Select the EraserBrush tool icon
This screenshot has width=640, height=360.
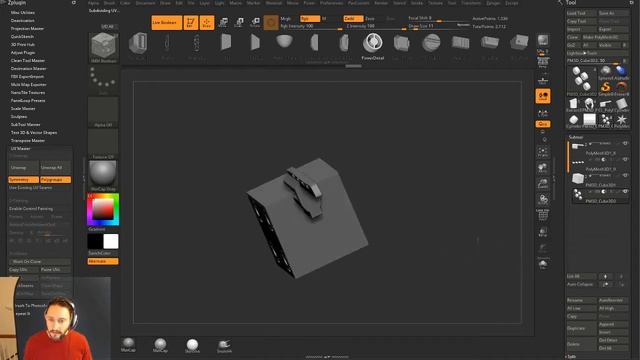pyautogui.click(x=621, y=87)
